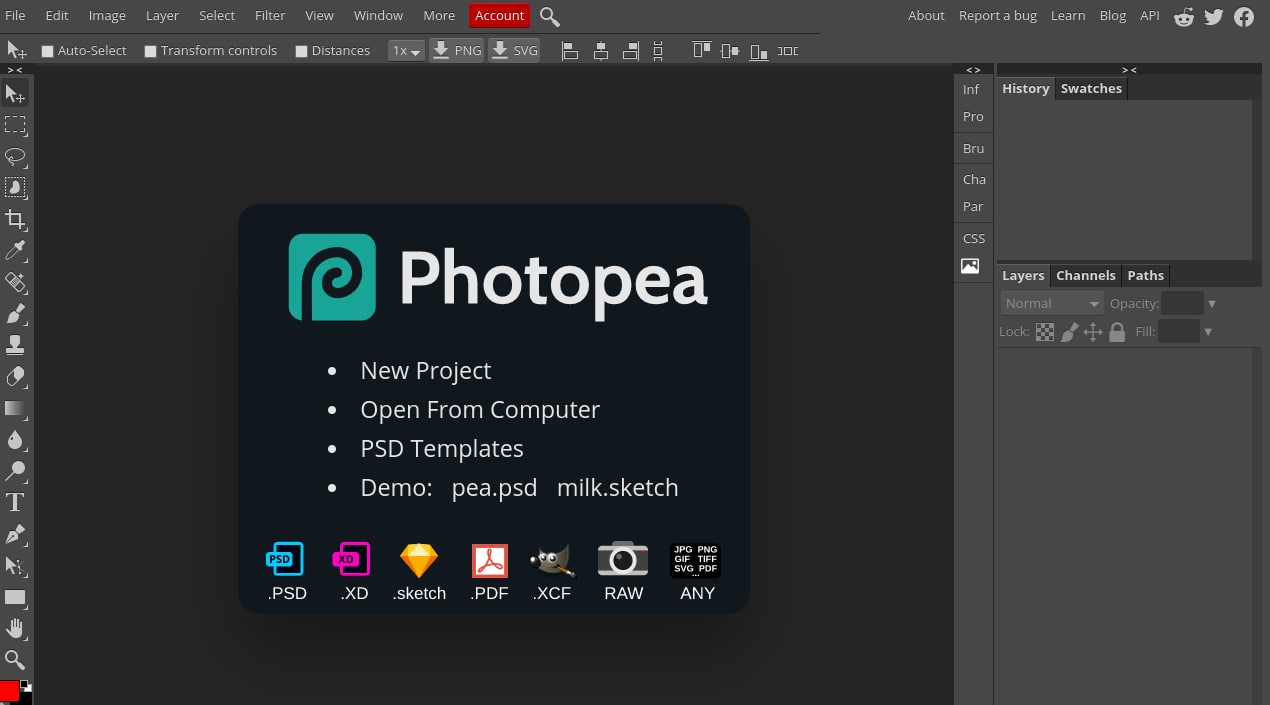Select the Rectangle shape tool
This screenshot has width=1270, height=705.
pos(15,598)
